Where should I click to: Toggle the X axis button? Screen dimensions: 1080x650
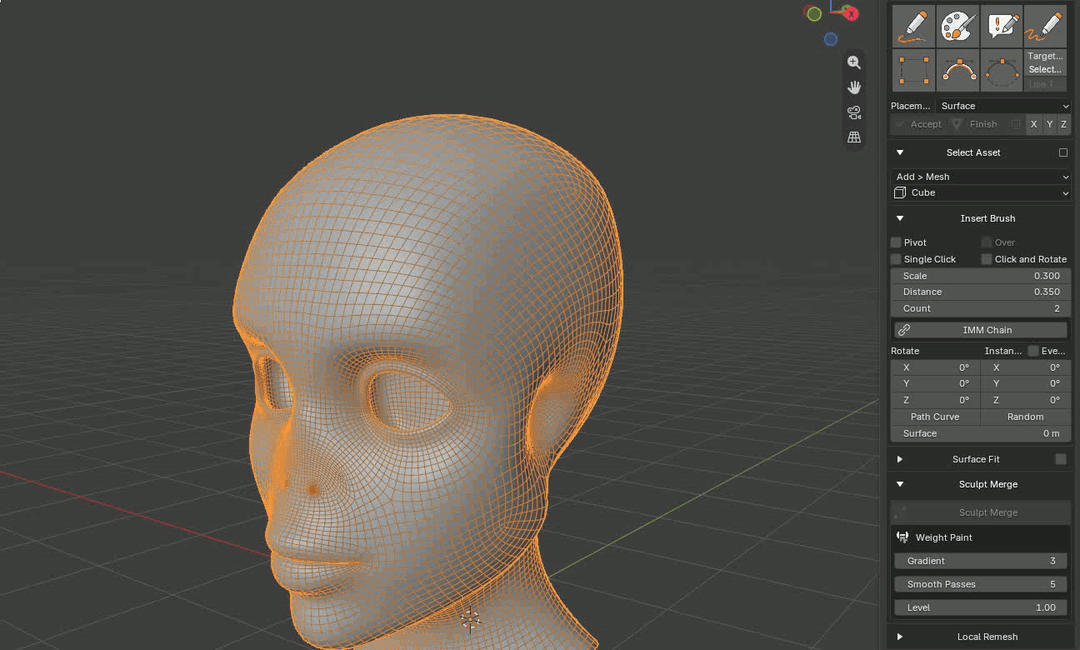[1033, 125]
